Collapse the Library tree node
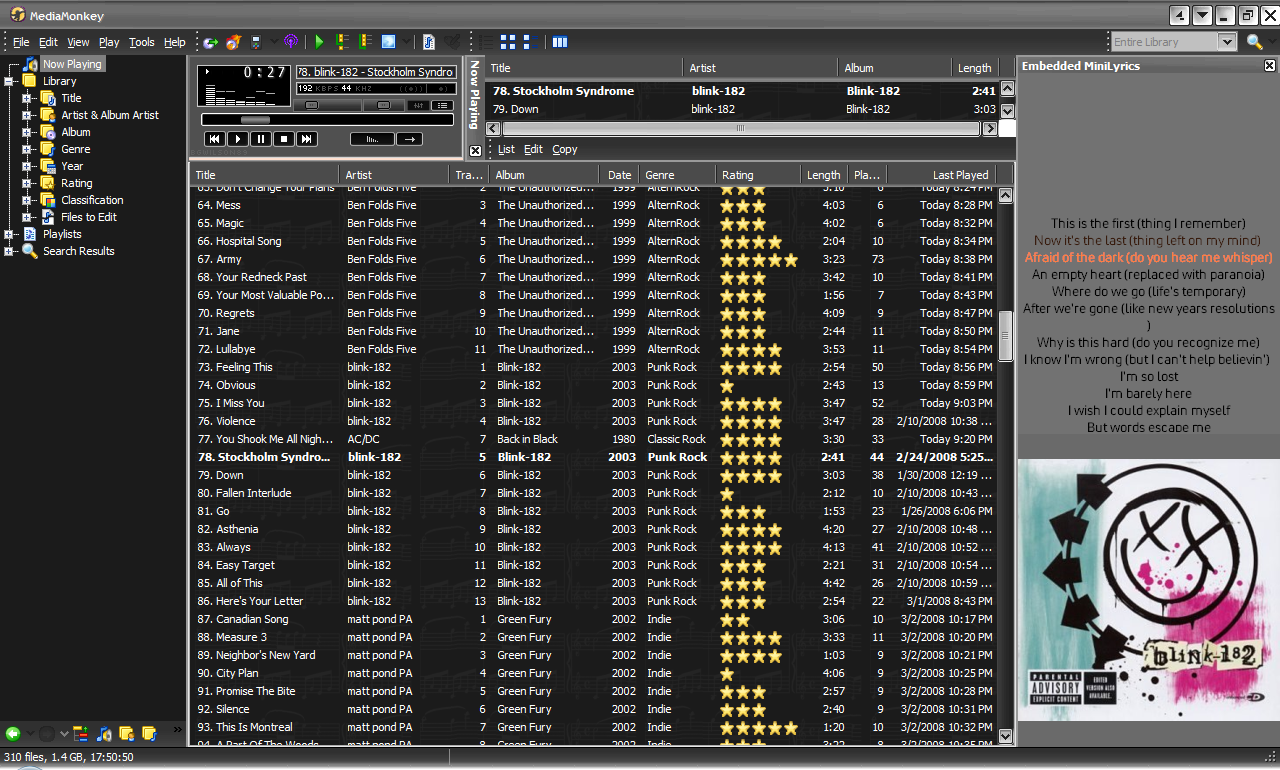 pyautogui.click(x=10, y=81)
